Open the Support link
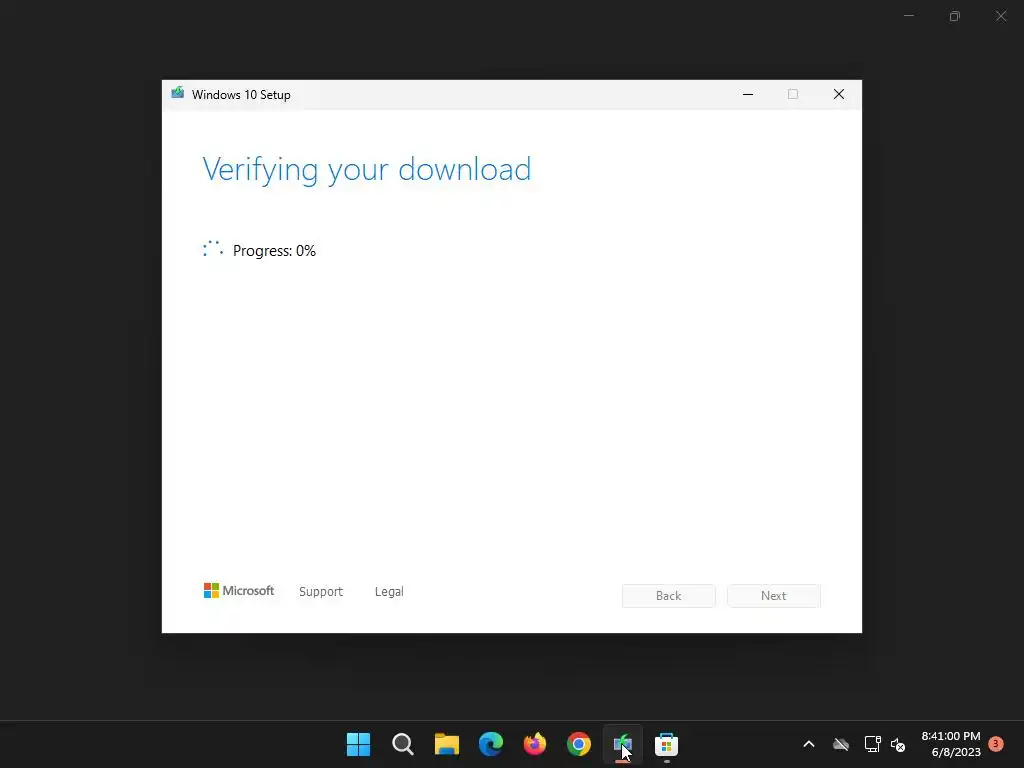1024x768 pixels. coord(321,592)
